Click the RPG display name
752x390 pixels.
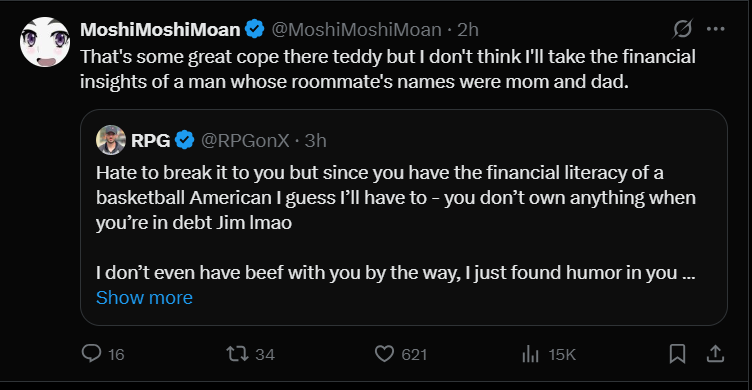151,141
